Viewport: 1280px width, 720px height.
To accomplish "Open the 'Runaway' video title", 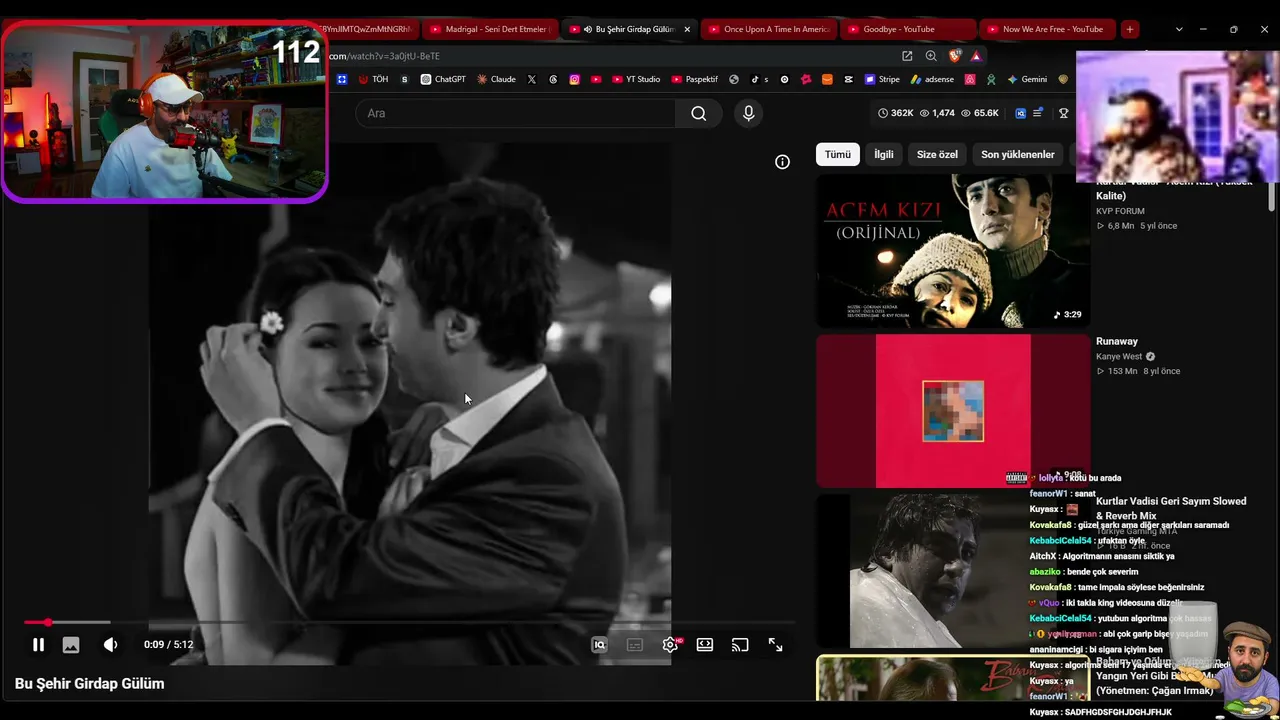I will point(1117,341).
